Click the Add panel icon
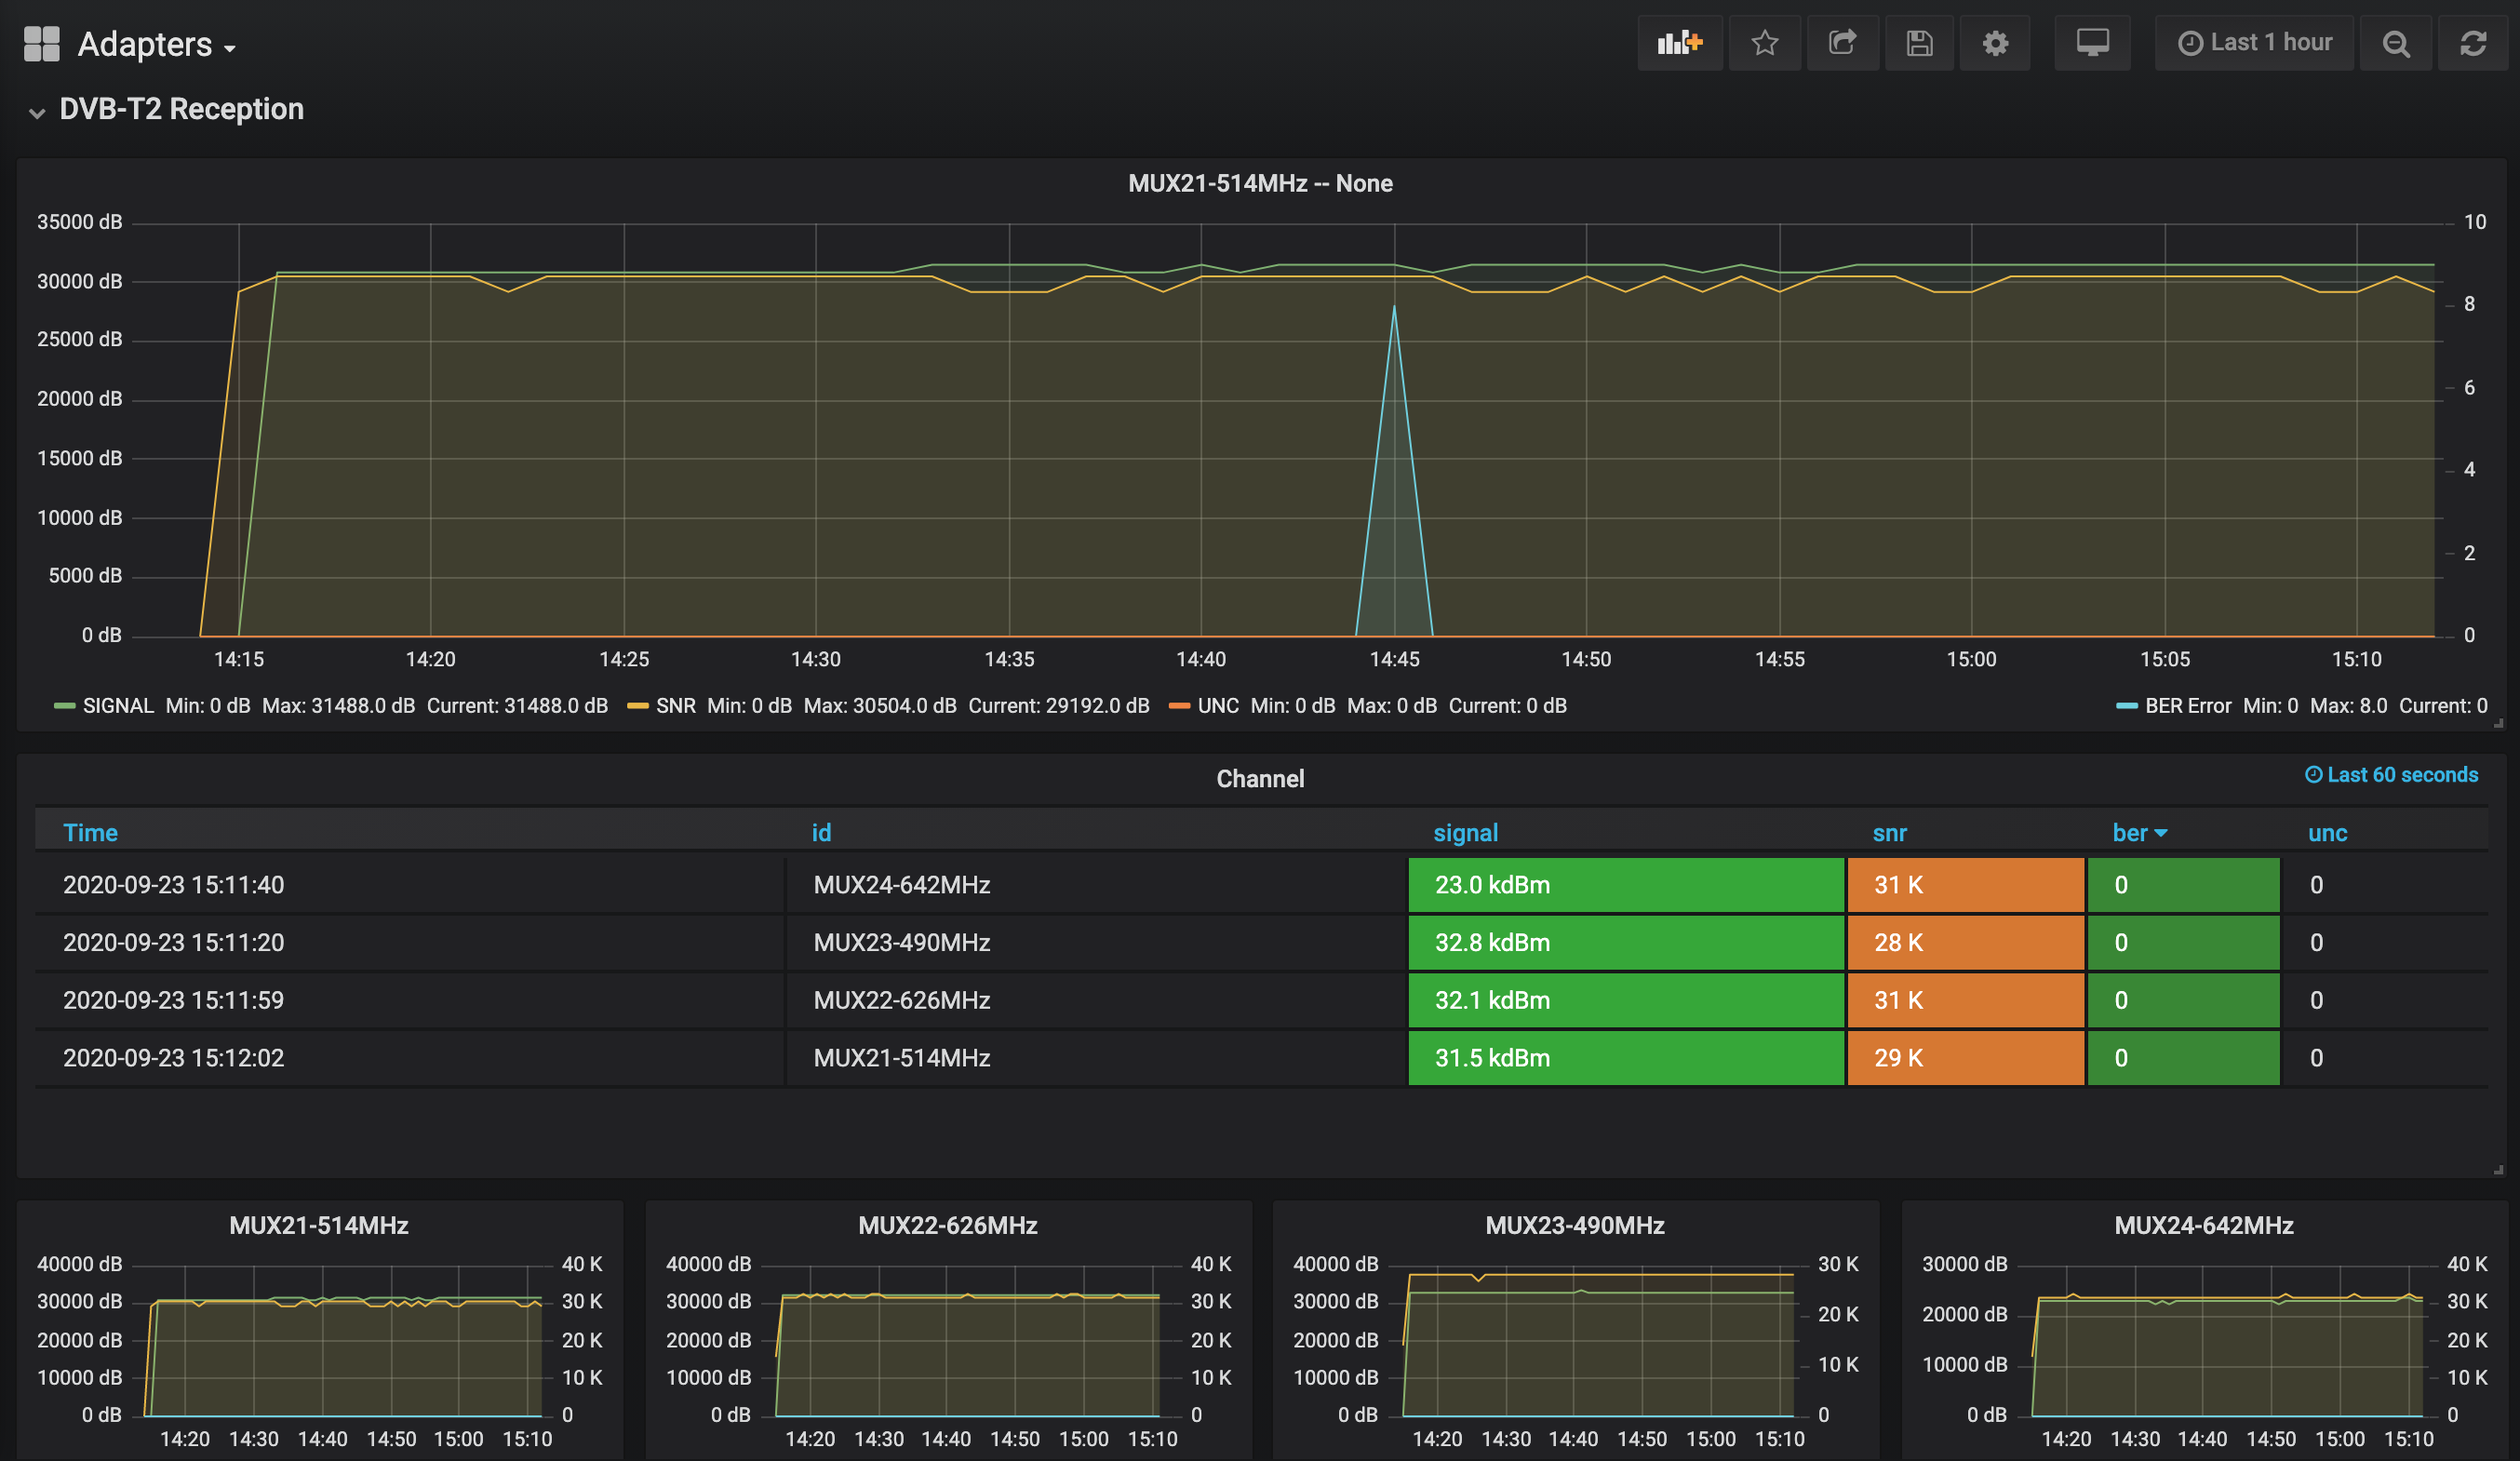The height and width of the screenshot is (1461, 2520). (x=1679, y=43)
